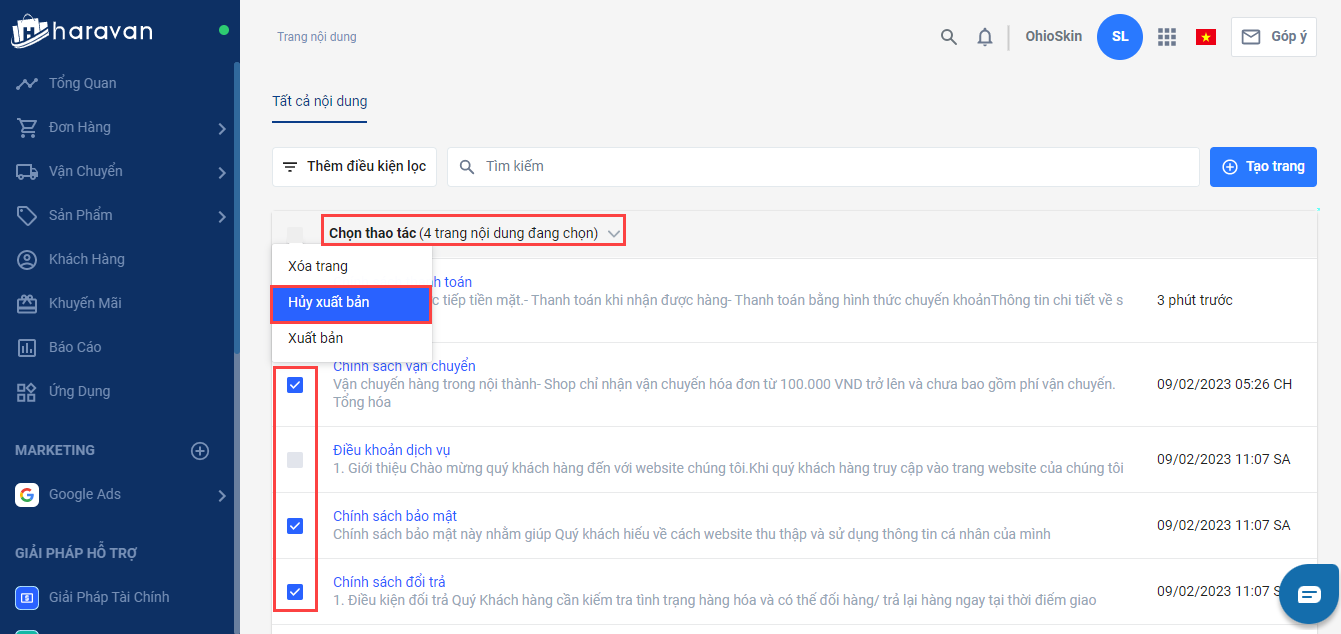Uncheck the Chính sách bảo mật checkbox
Screen dimensions: 1341x634
coord(295,525)
